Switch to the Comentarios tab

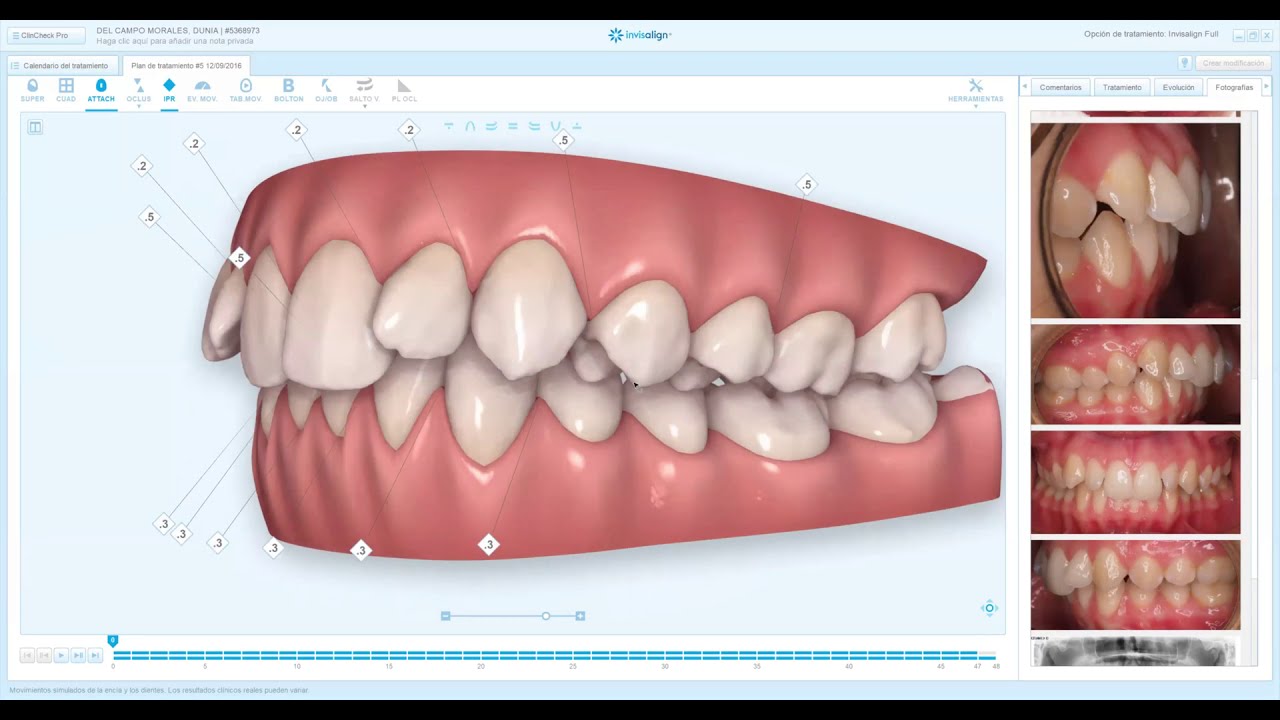point(1060,87)
